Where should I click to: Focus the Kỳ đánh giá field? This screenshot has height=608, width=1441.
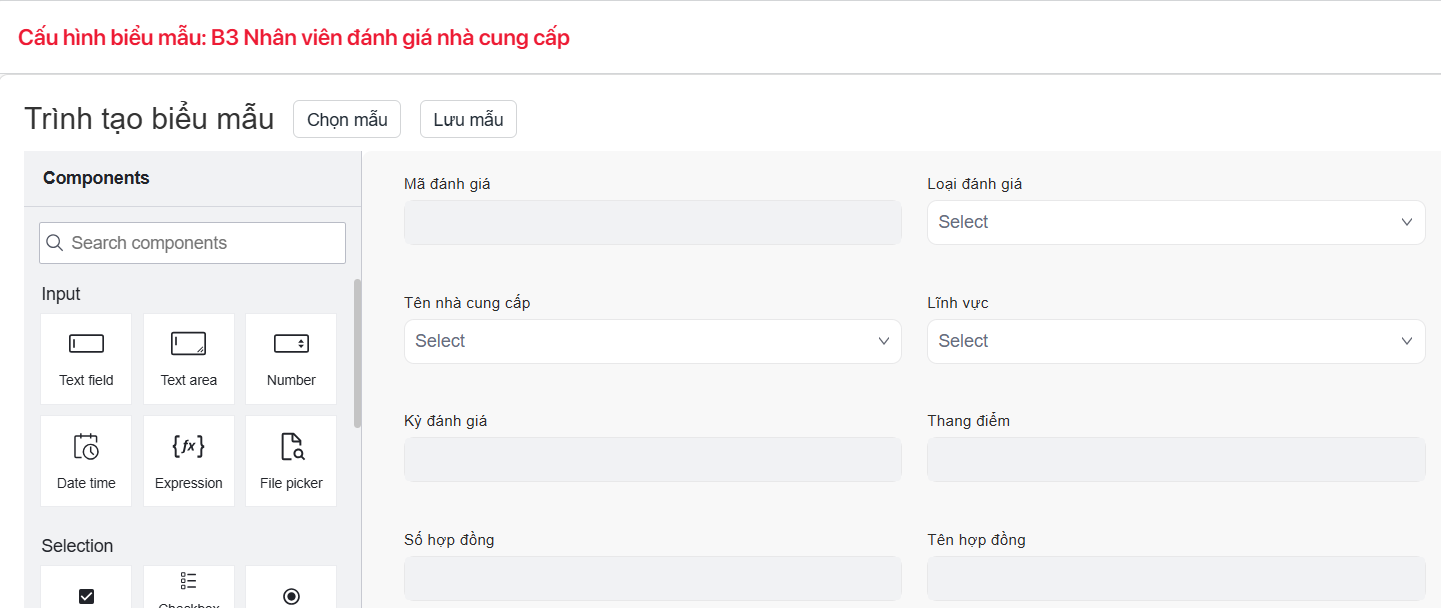[652, 459]
